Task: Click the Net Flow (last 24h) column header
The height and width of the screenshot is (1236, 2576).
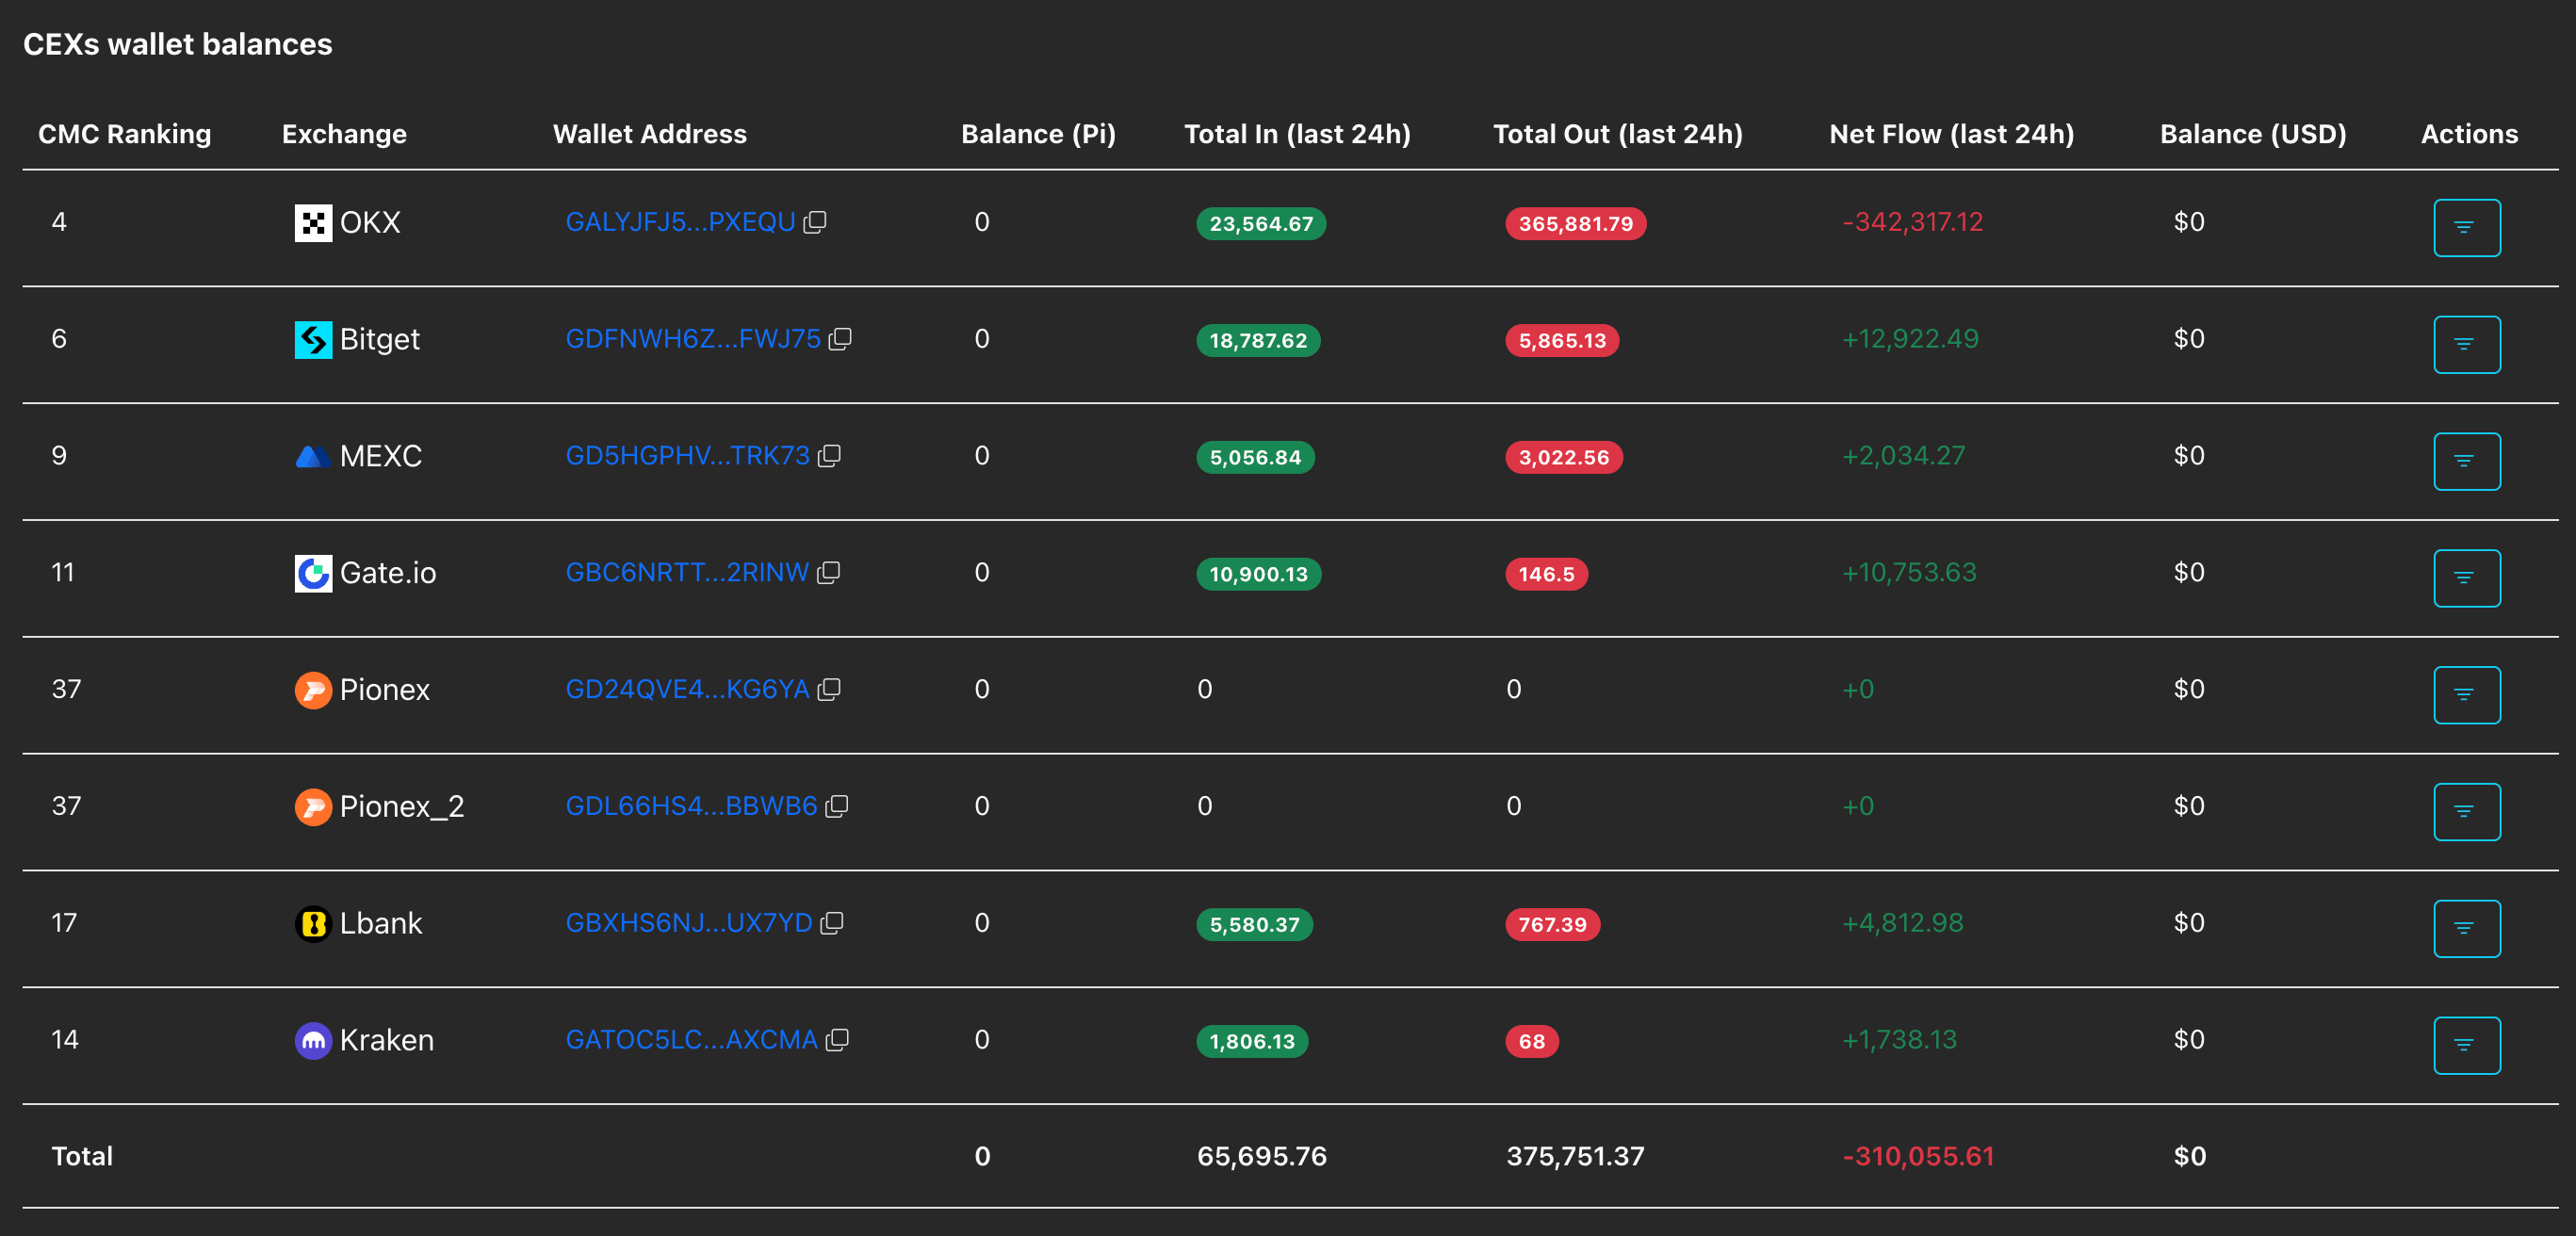Action: (1951, 134)
